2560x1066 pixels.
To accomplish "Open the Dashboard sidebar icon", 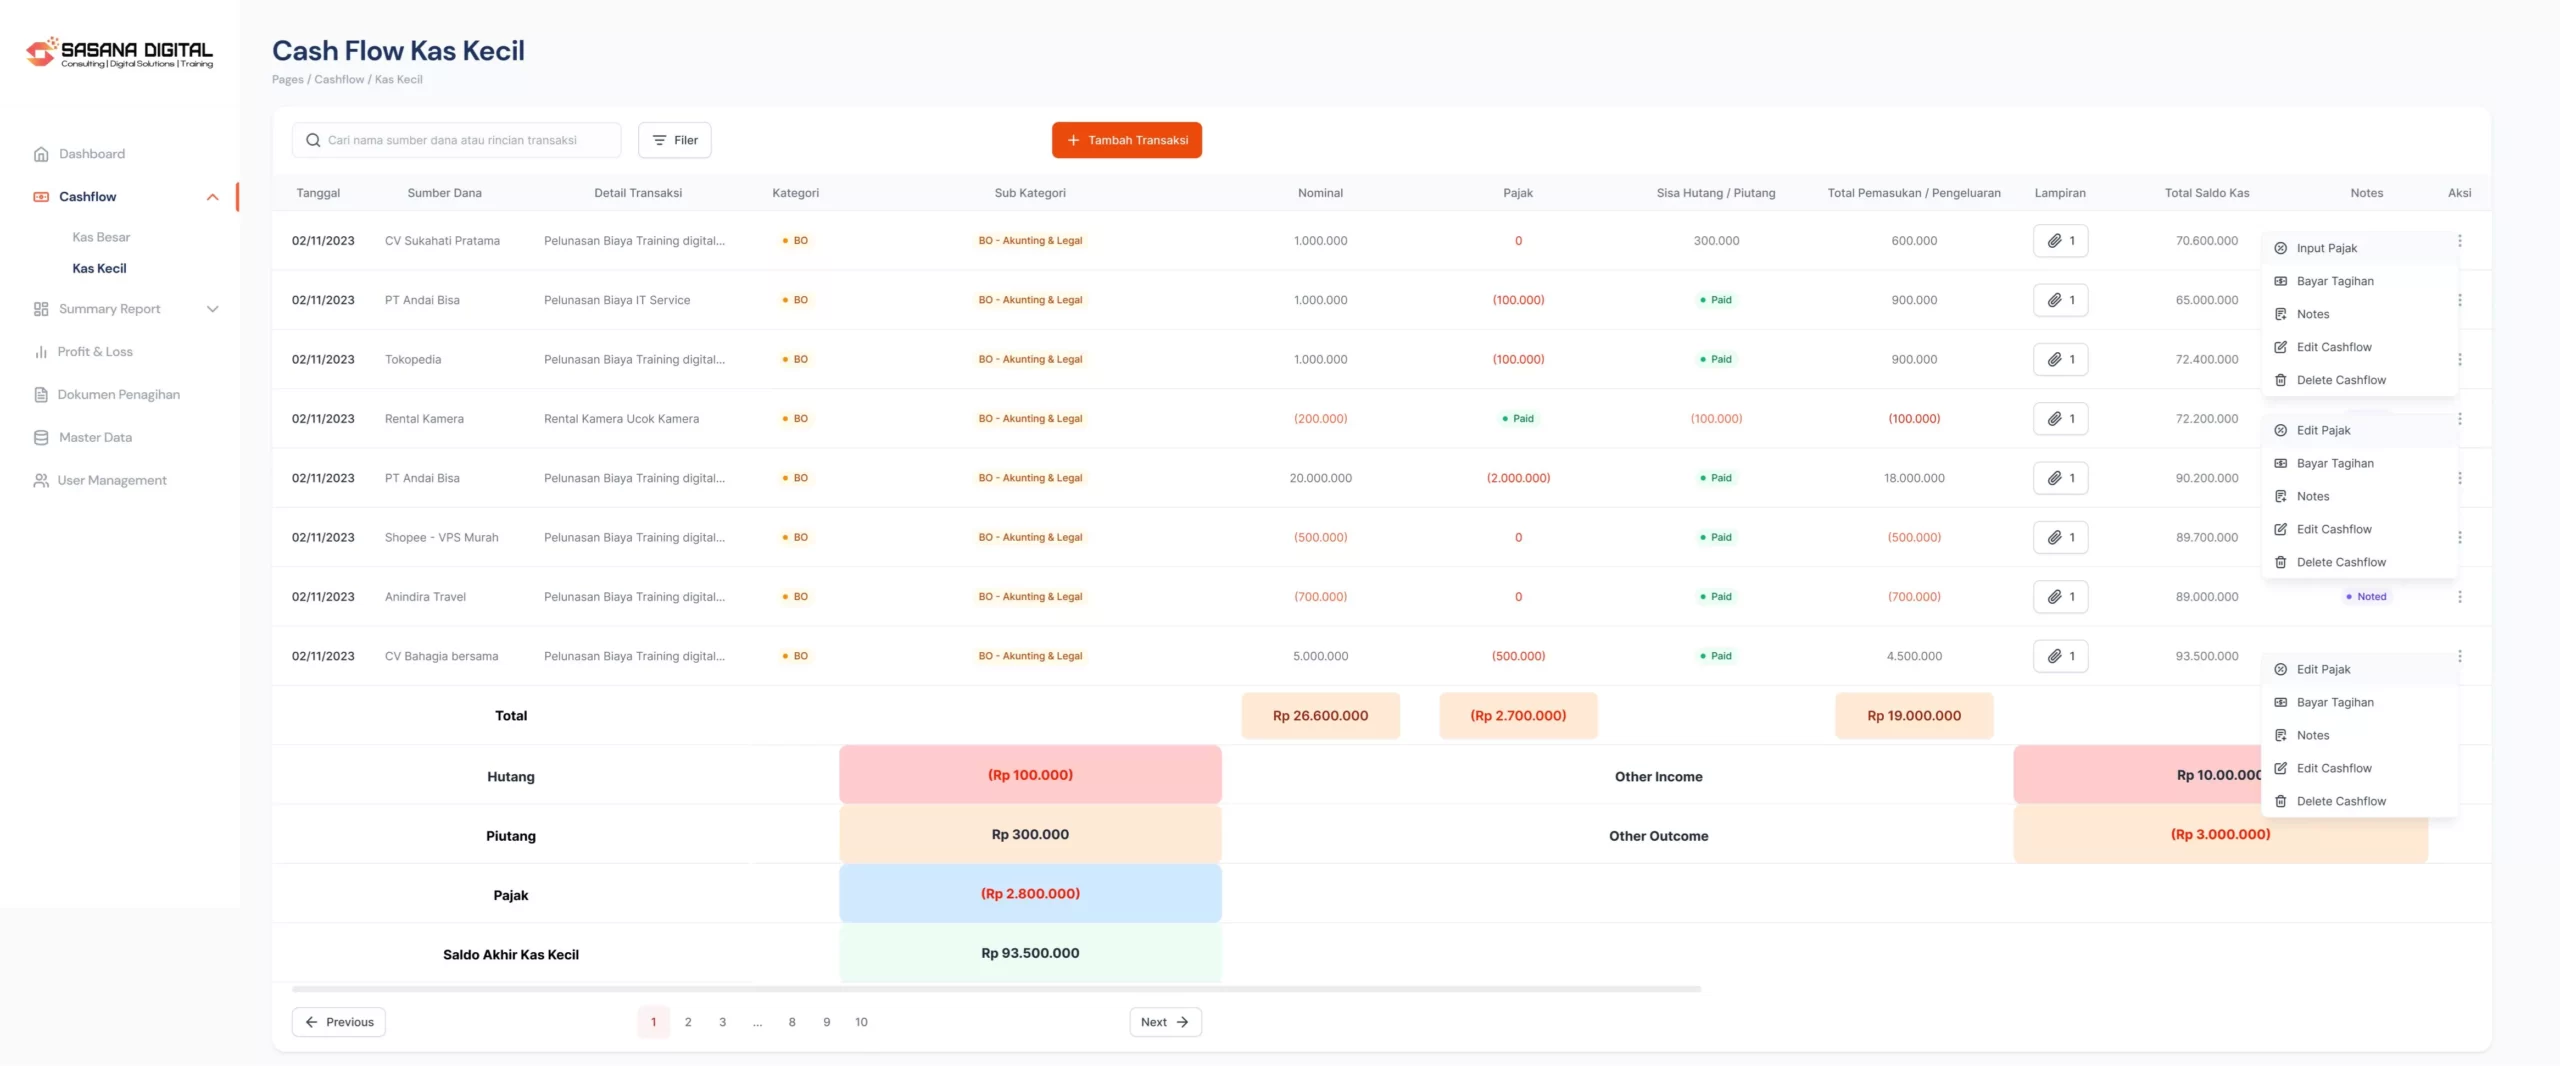I will click(41, 154).
